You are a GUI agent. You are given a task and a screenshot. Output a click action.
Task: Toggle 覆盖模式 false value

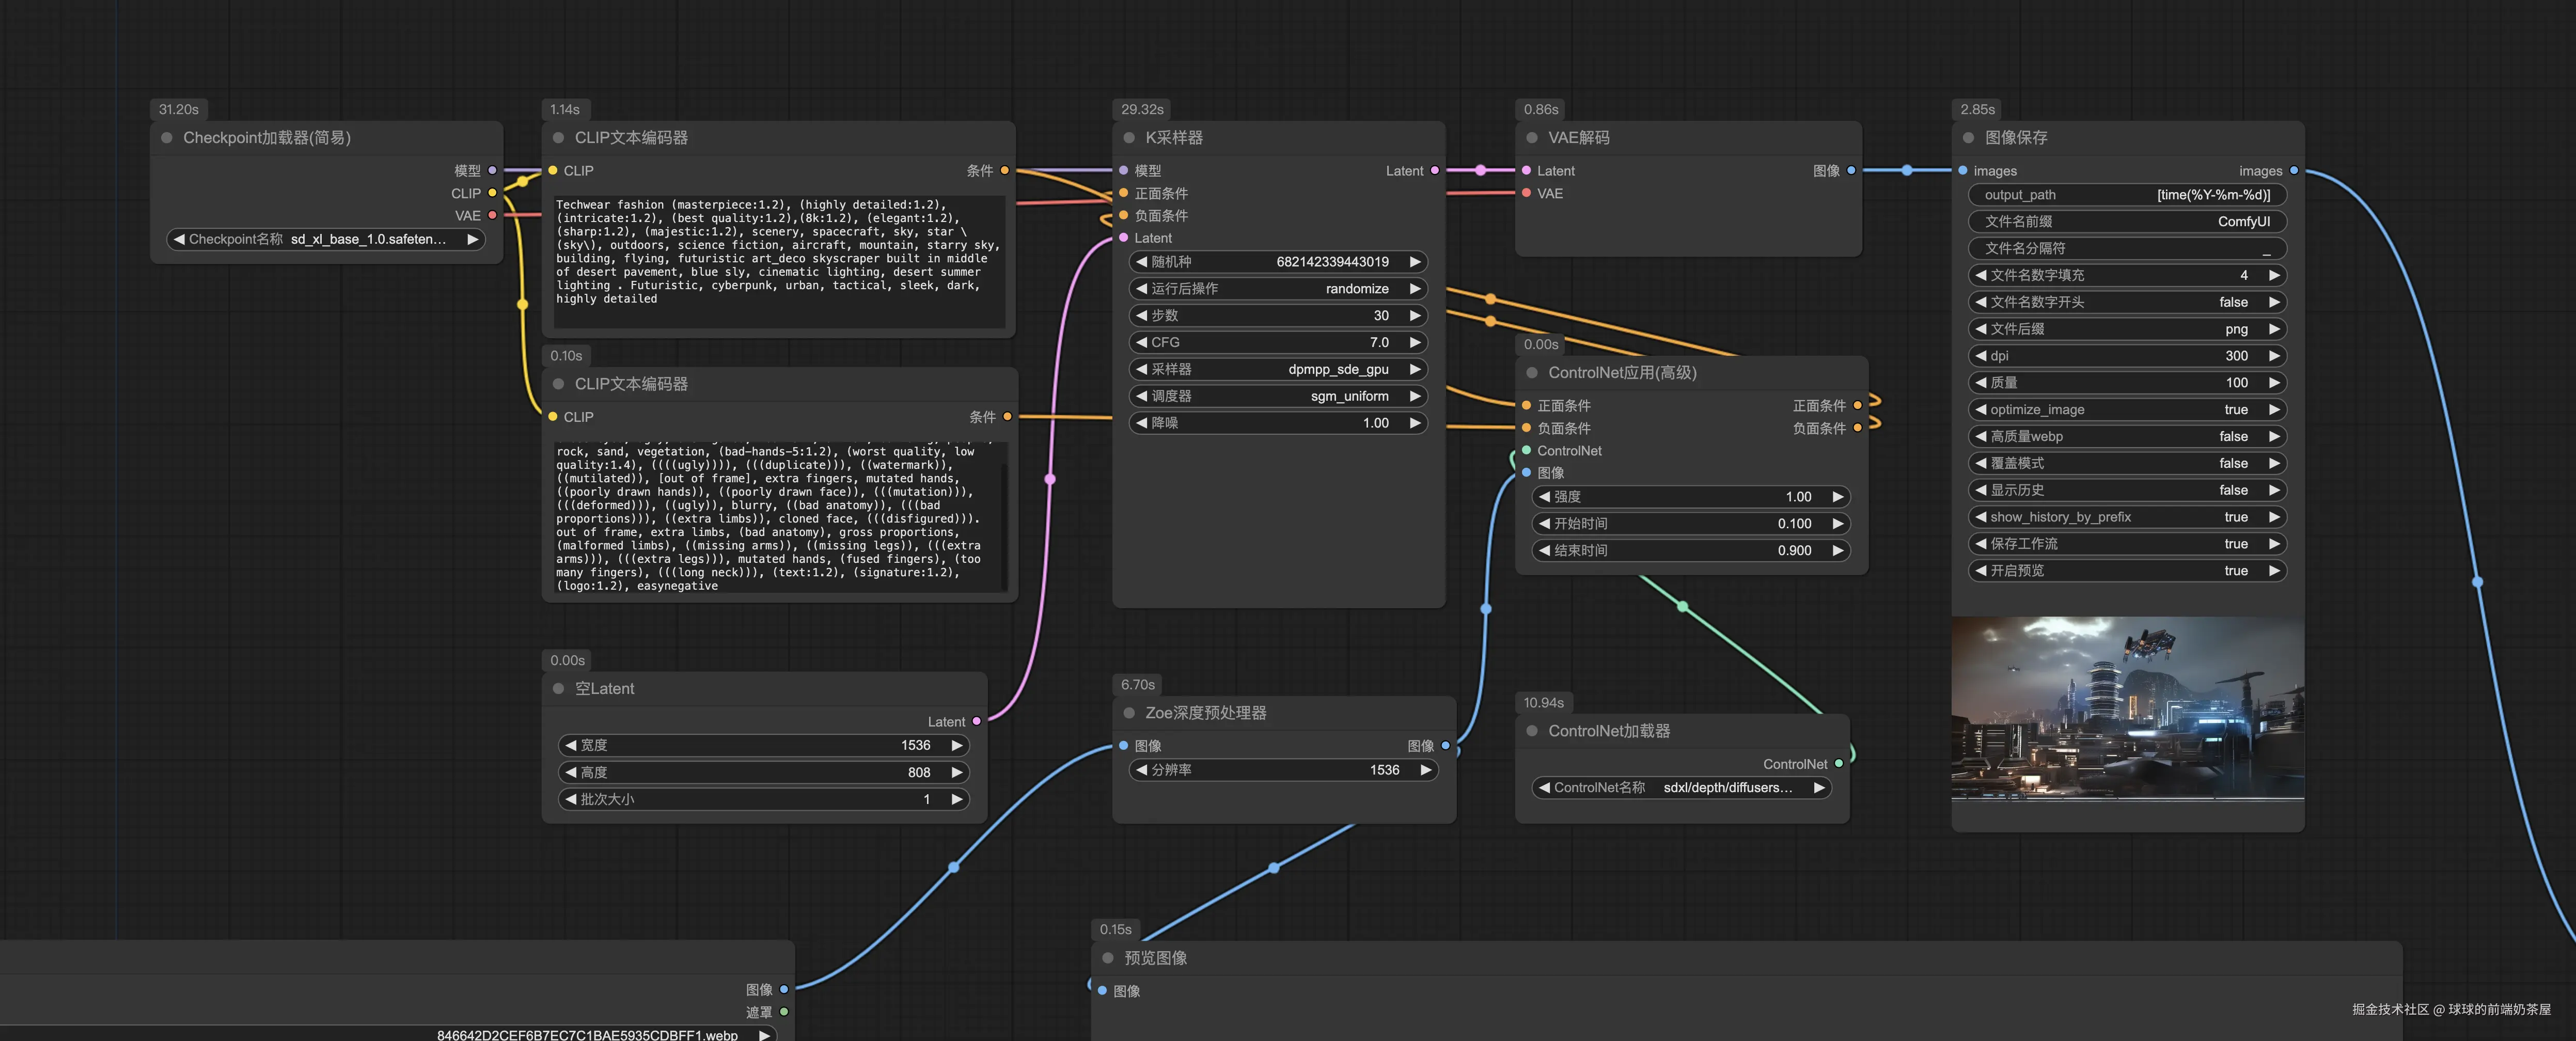[2127, 463]
